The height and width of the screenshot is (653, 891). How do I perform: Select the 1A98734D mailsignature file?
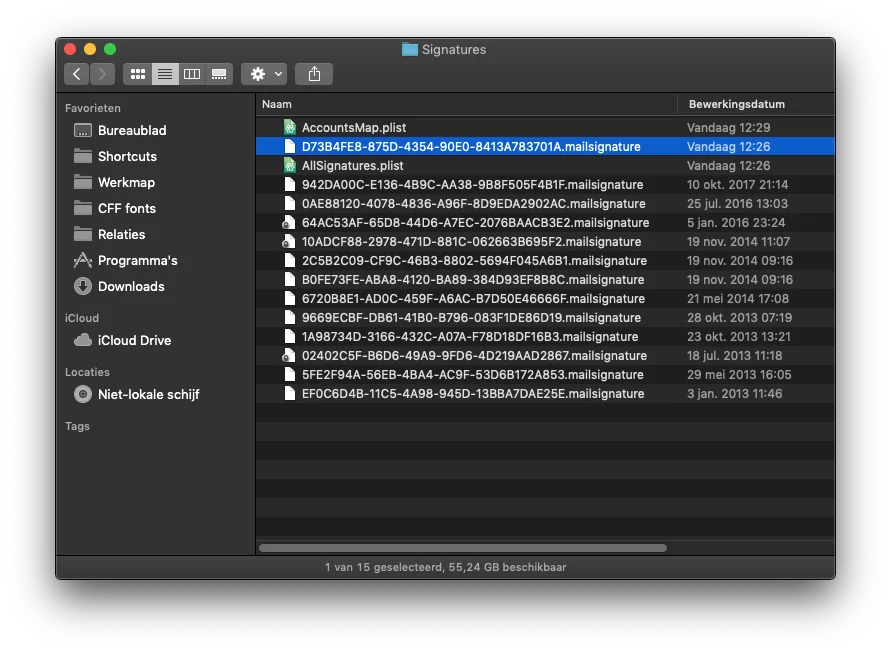[545, 337]
